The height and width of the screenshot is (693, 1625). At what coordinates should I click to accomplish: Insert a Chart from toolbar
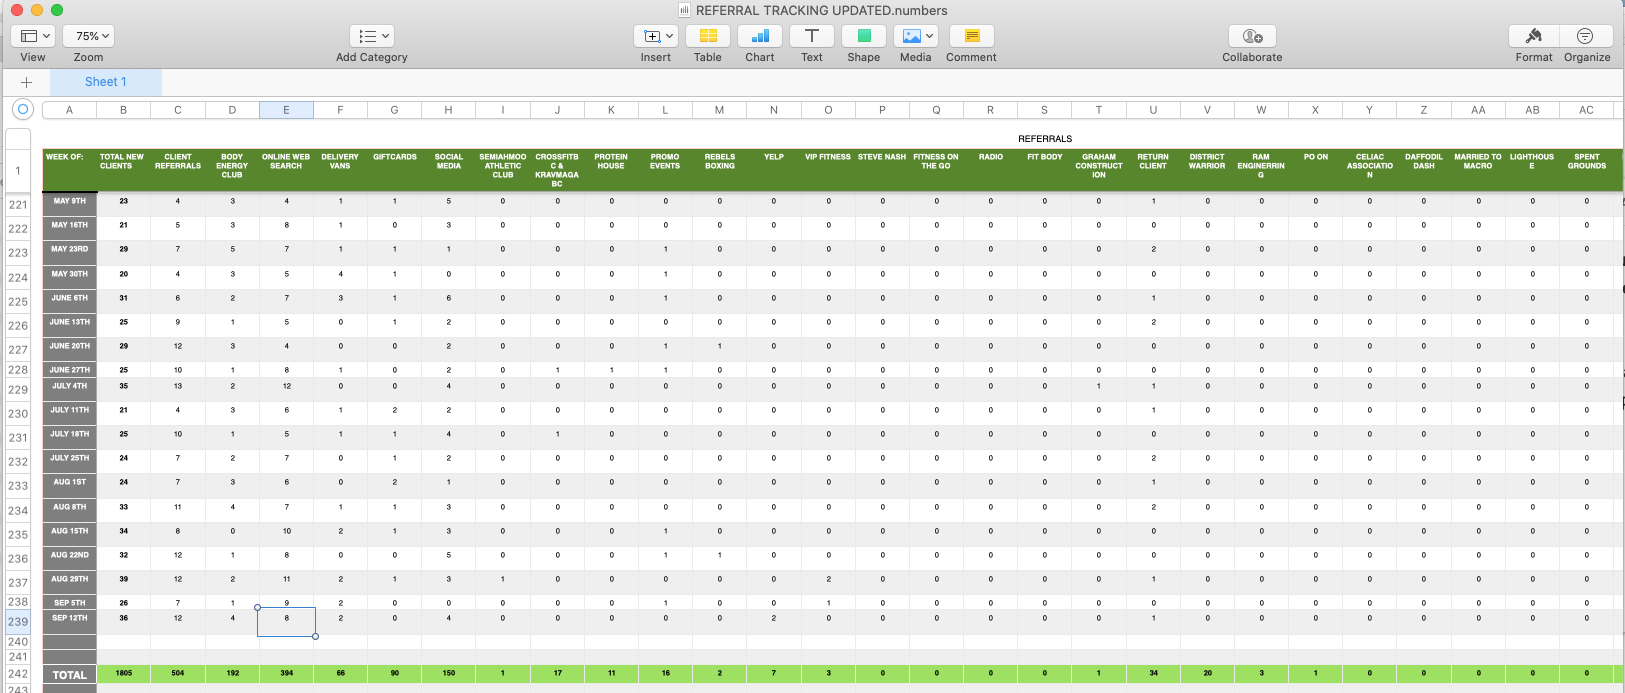tap(760, 36)
